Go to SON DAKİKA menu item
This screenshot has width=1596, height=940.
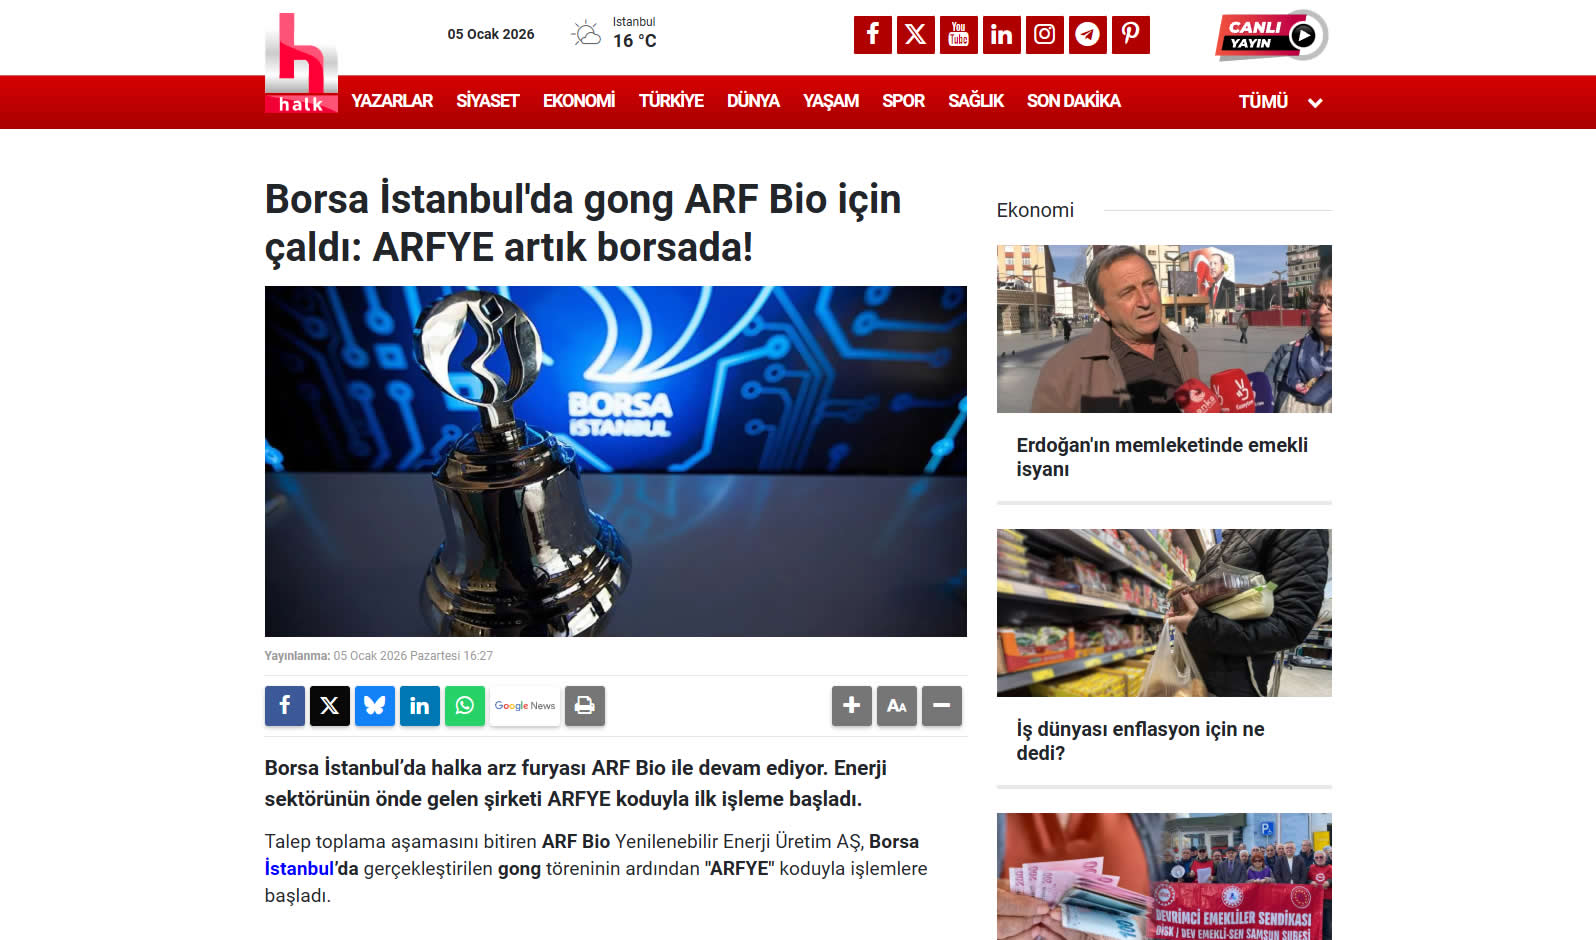(x=1073, y=101)
